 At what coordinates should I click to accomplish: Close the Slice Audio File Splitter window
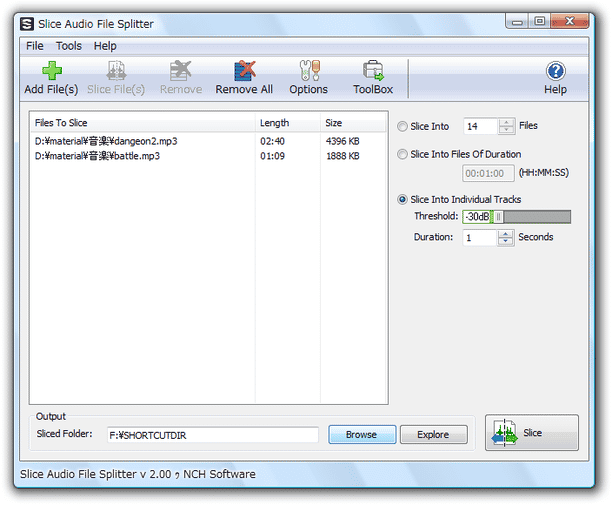tap(569, 21)
